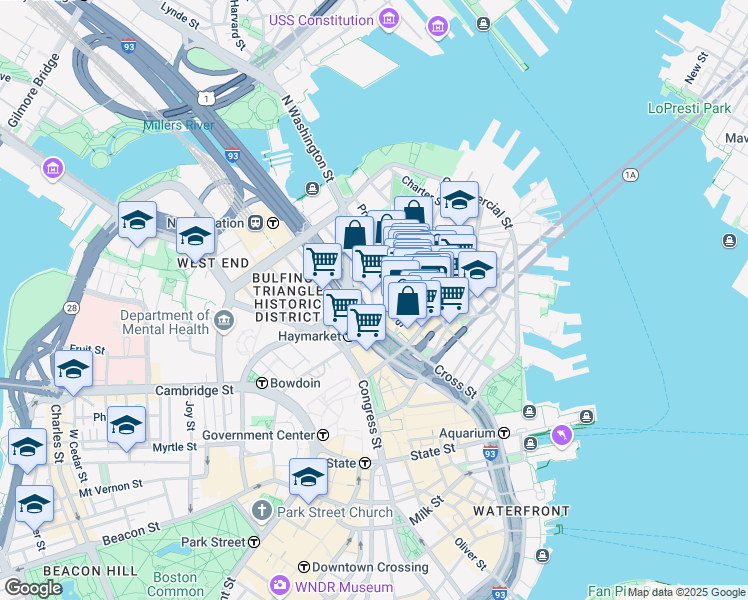The image size is (748, 600).
Task: Click the Map data ©2025 Google text
Action: tap(686, 592)
